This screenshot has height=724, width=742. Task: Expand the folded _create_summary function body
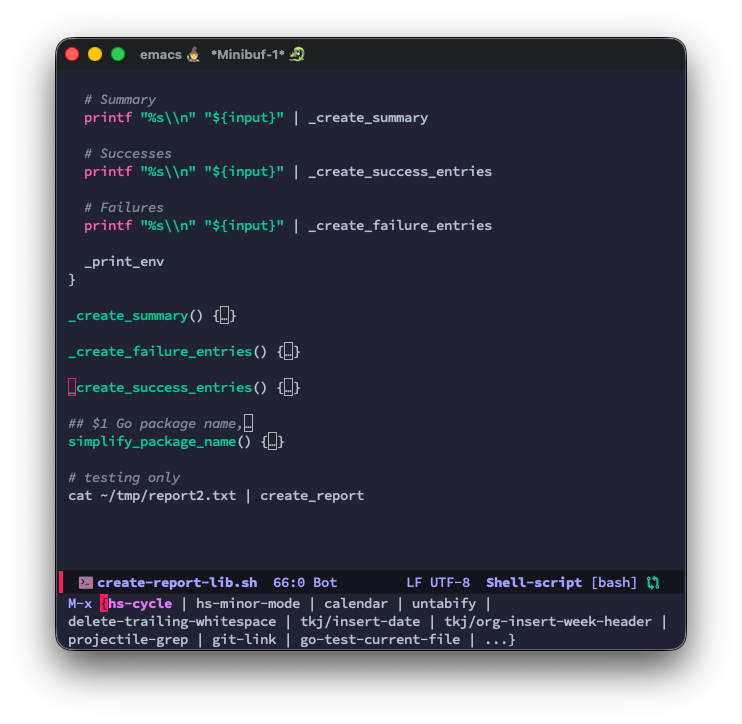[x=225, y=316]
